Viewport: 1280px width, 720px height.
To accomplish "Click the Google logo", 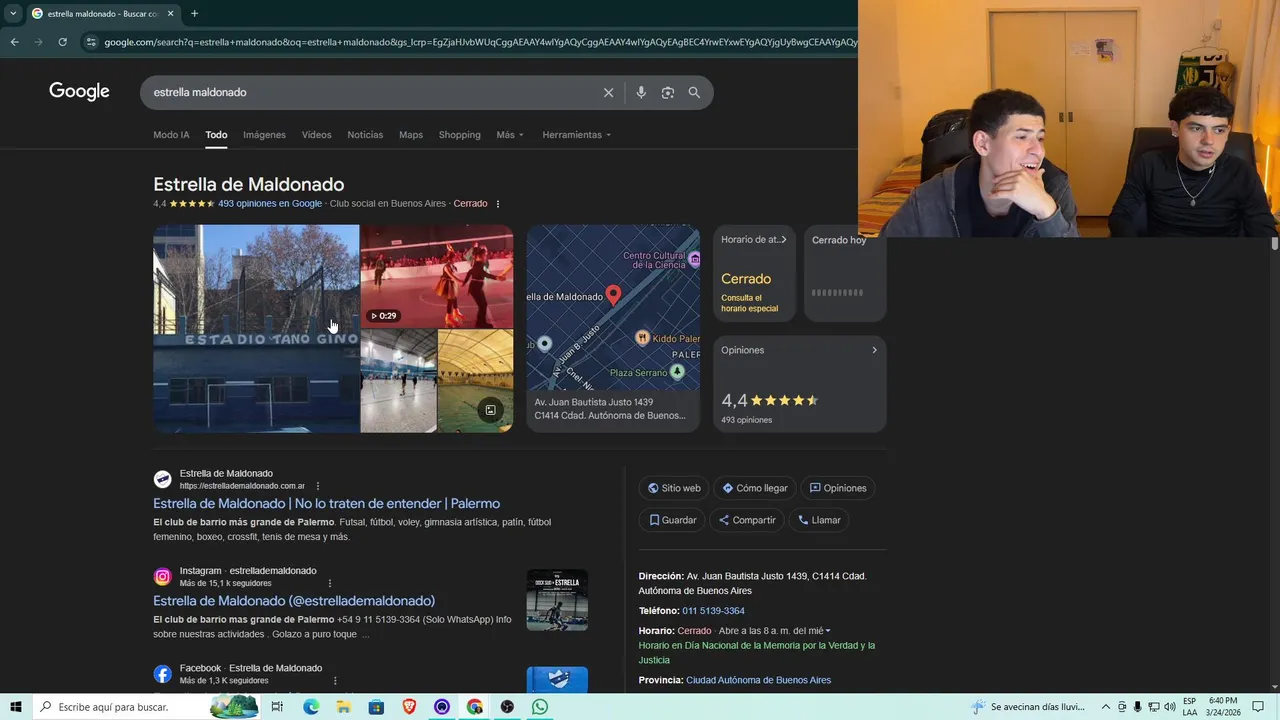I will coord(79,92).
